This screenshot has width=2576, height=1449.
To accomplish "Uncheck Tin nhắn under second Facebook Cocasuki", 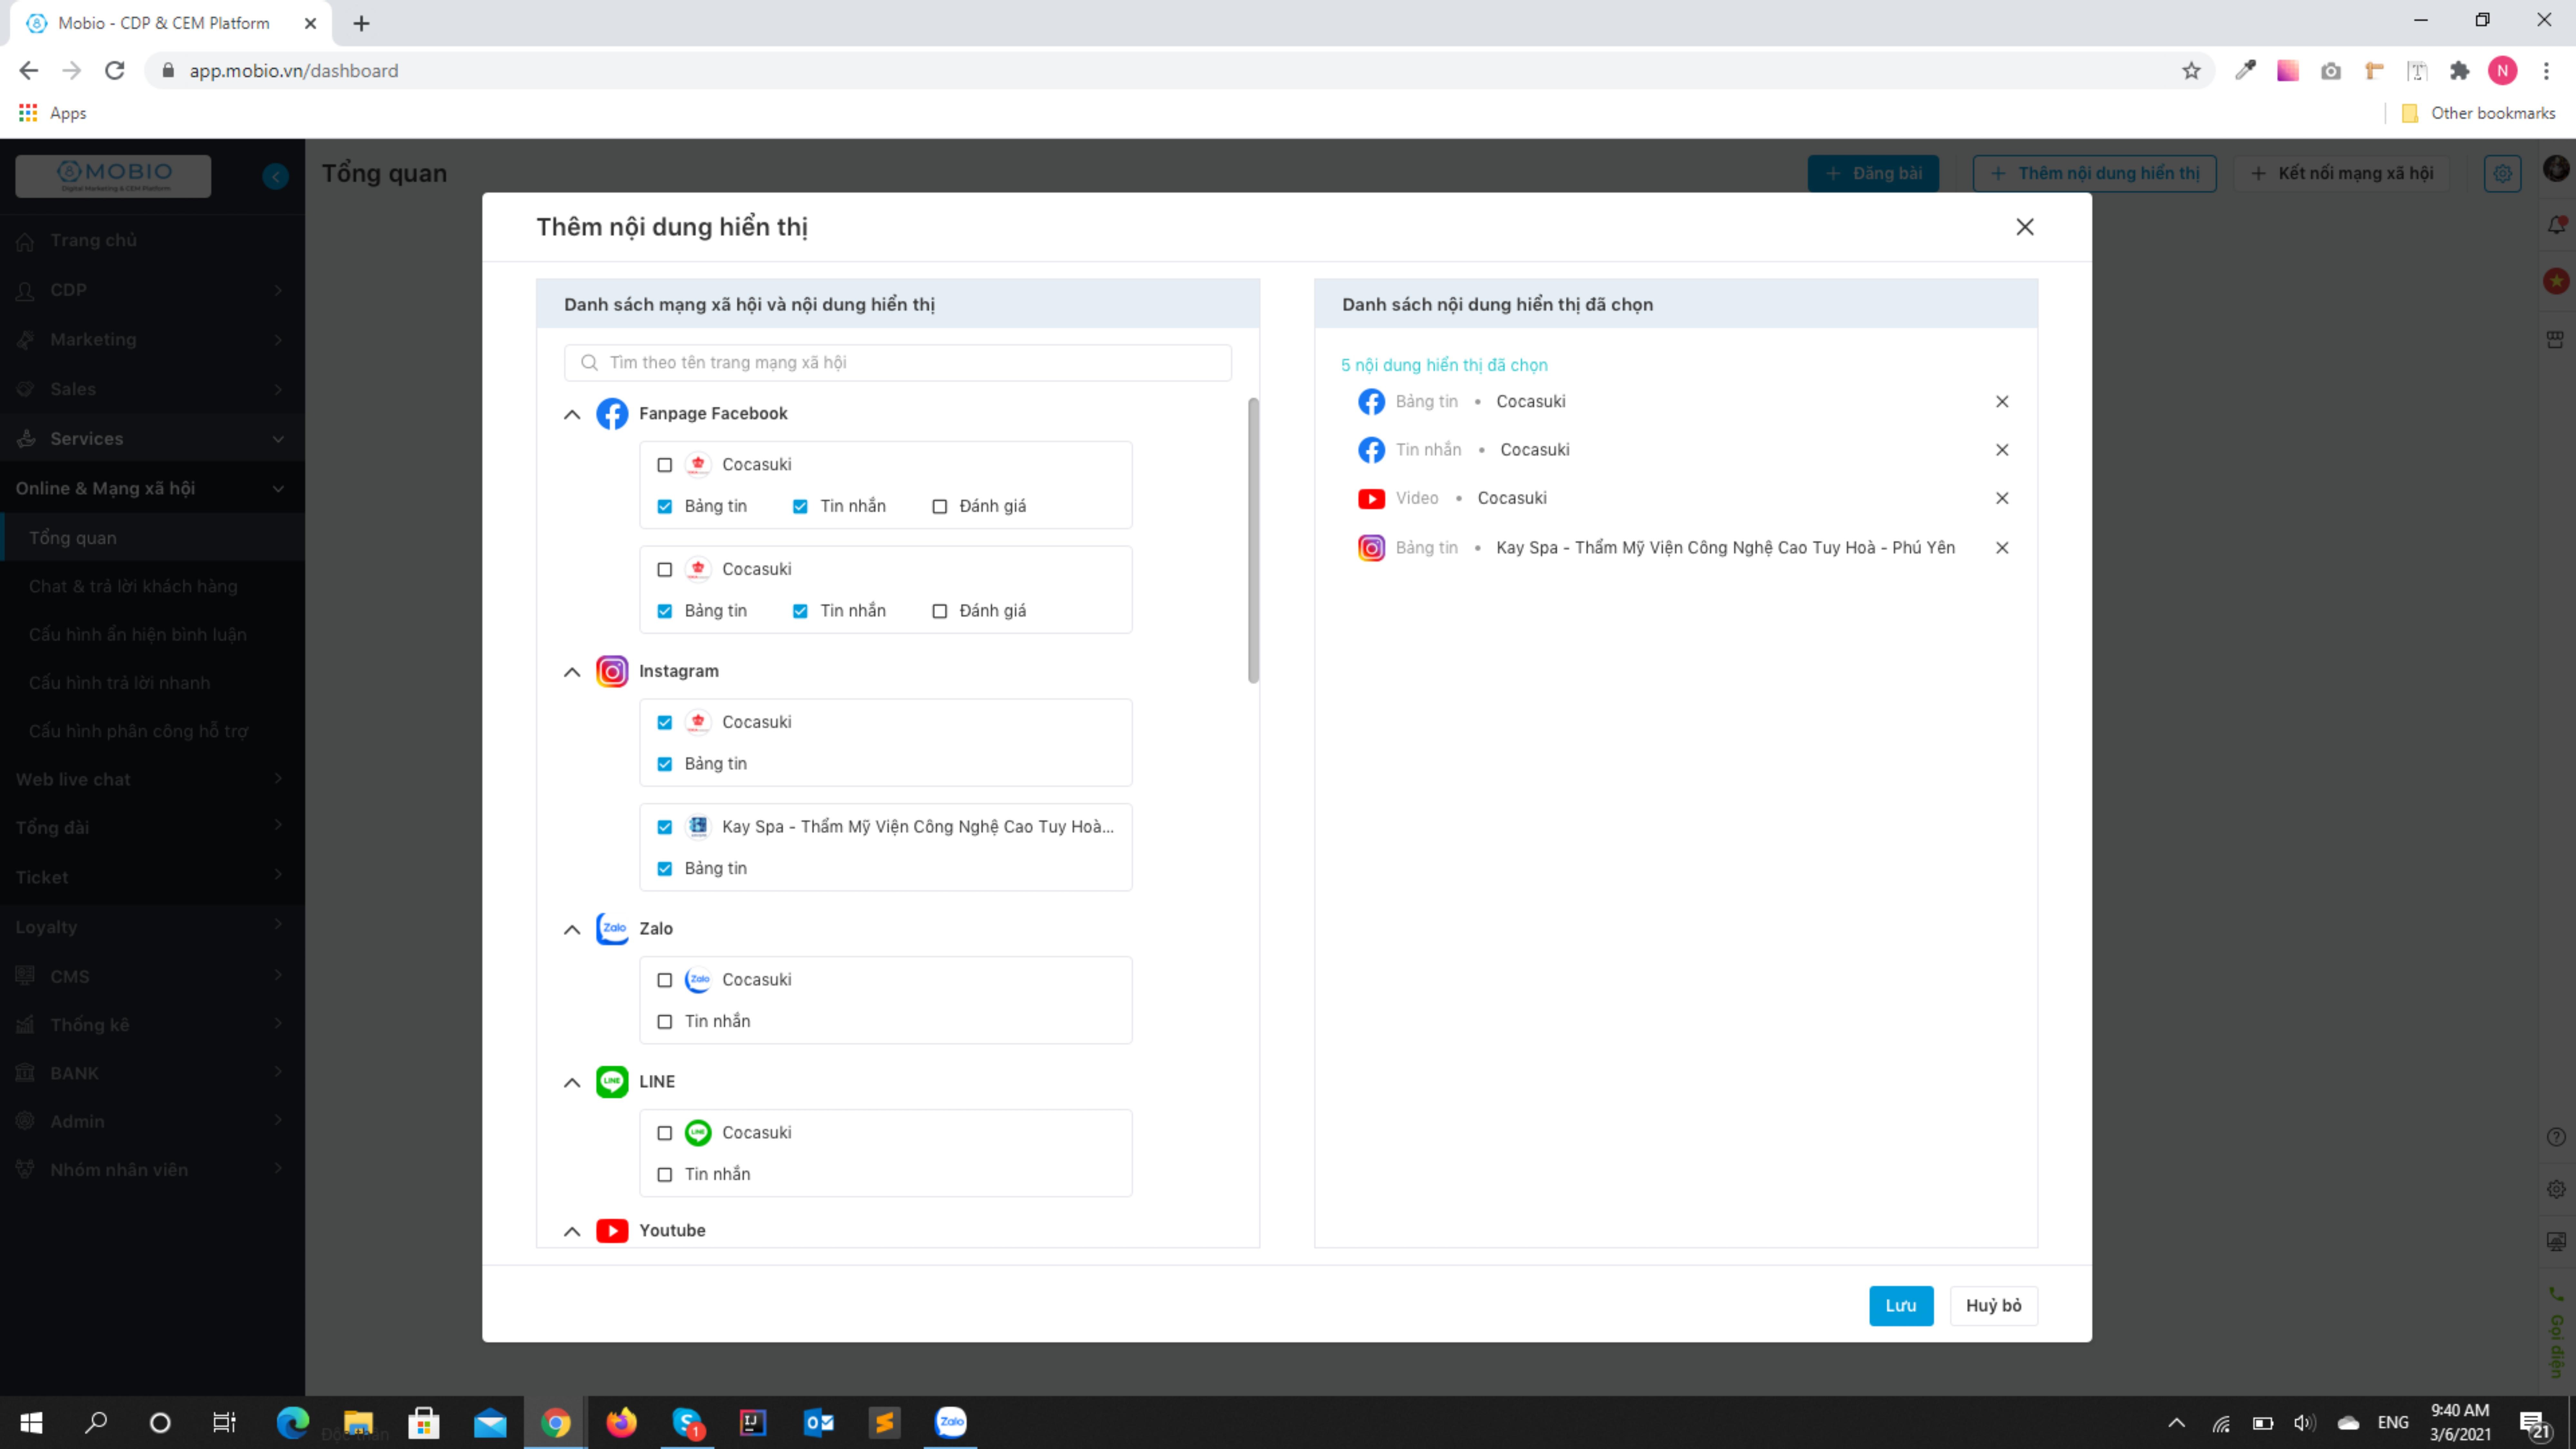I will click(x=800, y=611).
